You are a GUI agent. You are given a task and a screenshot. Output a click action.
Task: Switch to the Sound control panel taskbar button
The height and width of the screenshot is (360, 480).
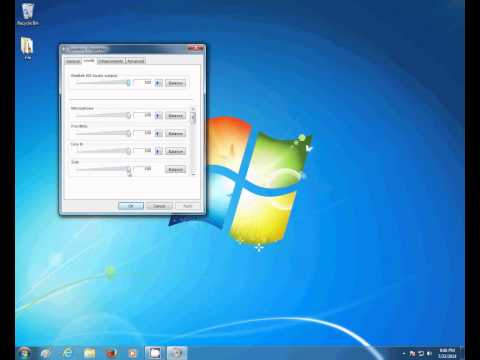(x=177, y=353)
